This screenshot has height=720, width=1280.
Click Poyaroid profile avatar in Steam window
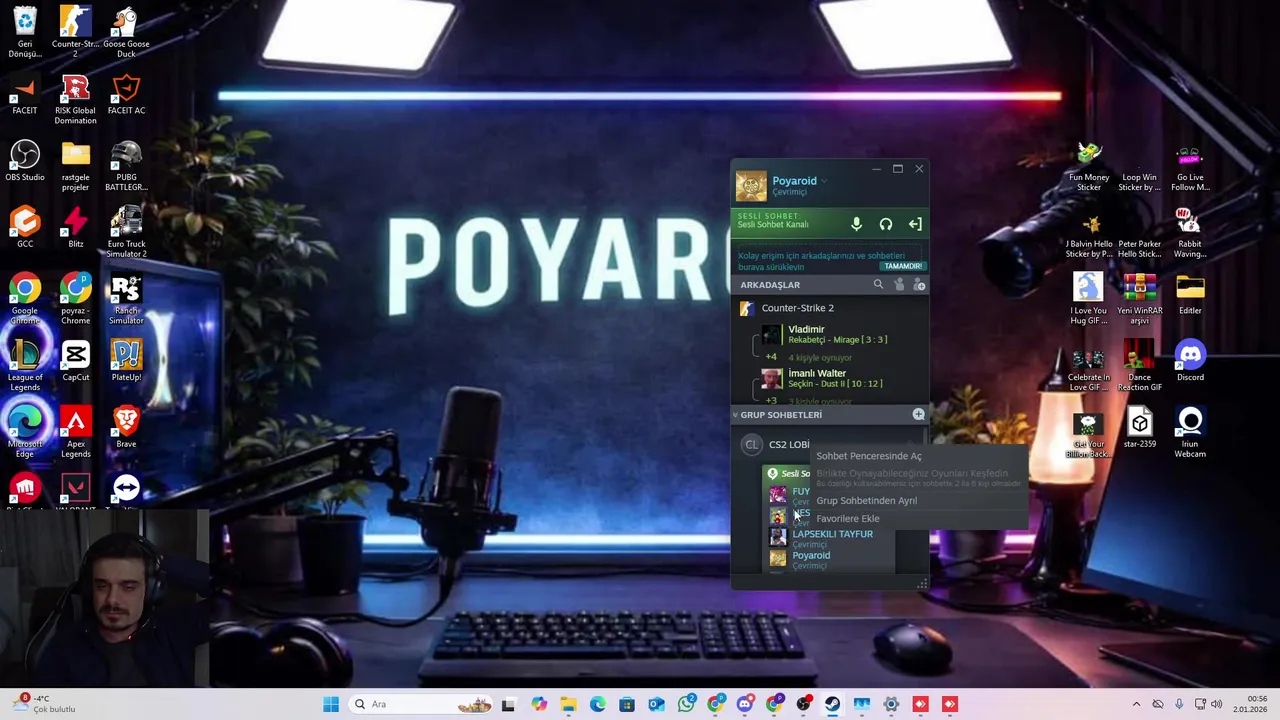point(751,186)
